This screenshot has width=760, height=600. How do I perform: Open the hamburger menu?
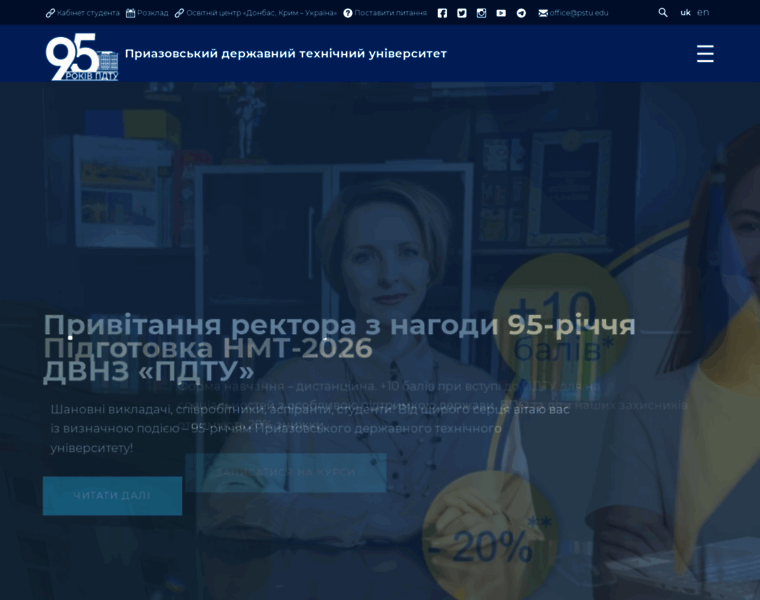point(705,53)
